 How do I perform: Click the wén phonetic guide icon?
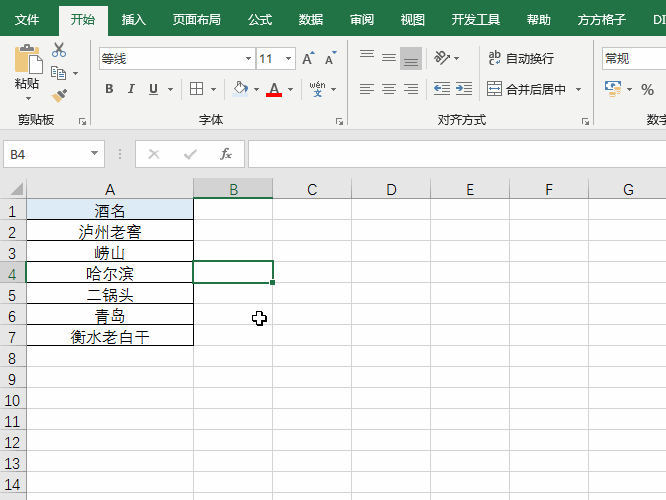[317, 89]
